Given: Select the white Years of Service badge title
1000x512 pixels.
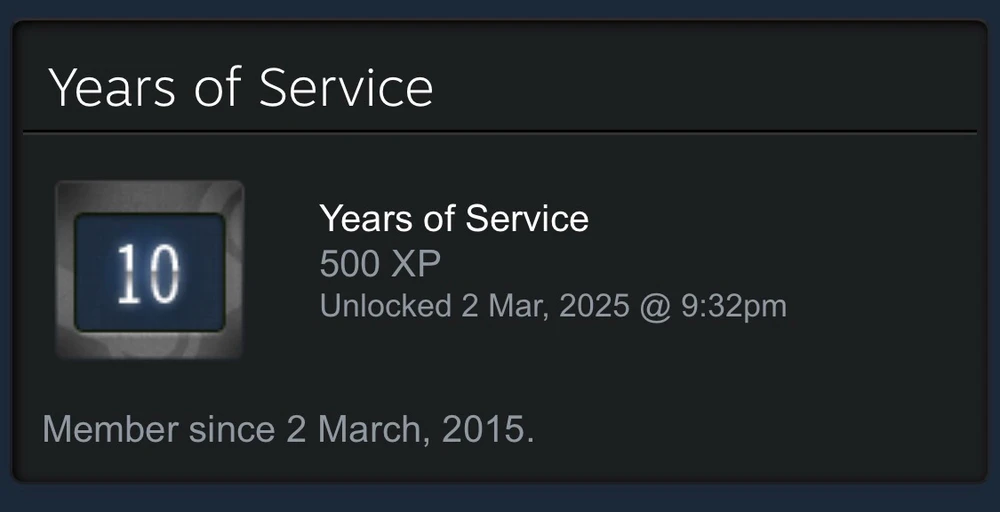Looking at the screenshot, I should tap(454, 218).
